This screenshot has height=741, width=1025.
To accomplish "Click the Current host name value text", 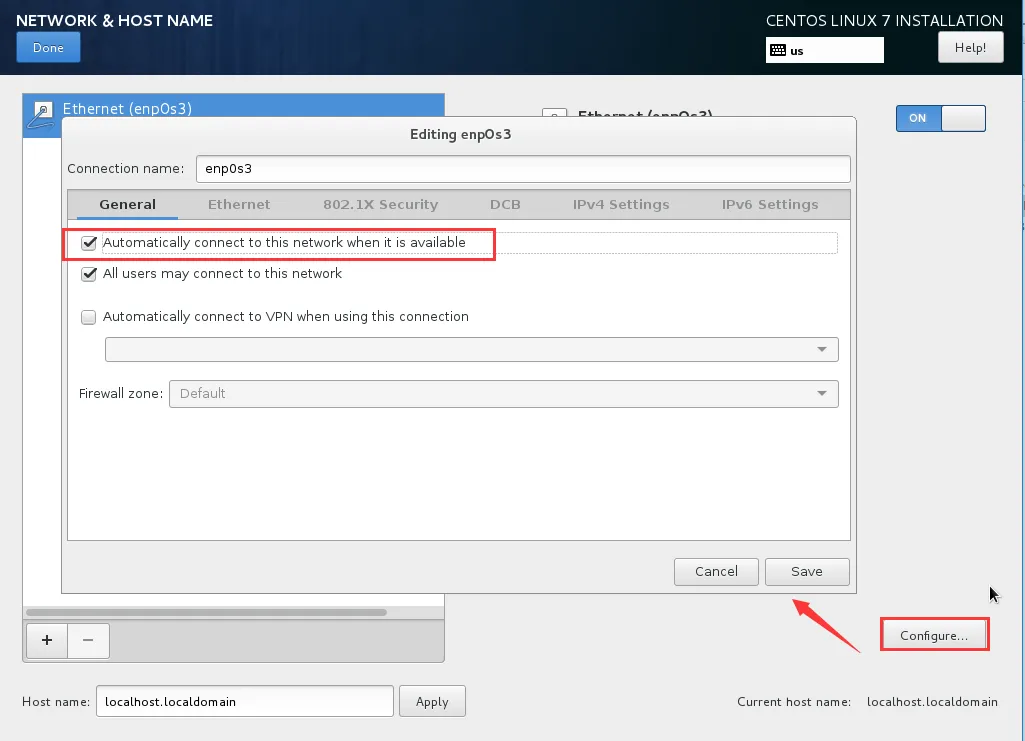I will tap(932, 702).
